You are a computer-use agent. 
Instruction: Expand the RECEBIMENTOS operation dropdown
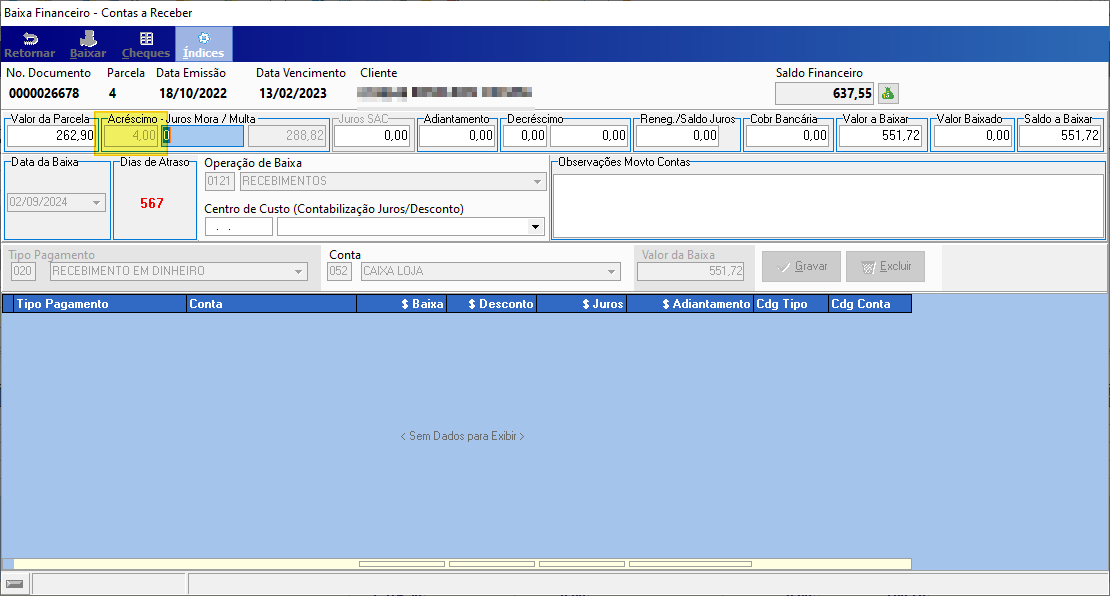click(x=537, y=181)
